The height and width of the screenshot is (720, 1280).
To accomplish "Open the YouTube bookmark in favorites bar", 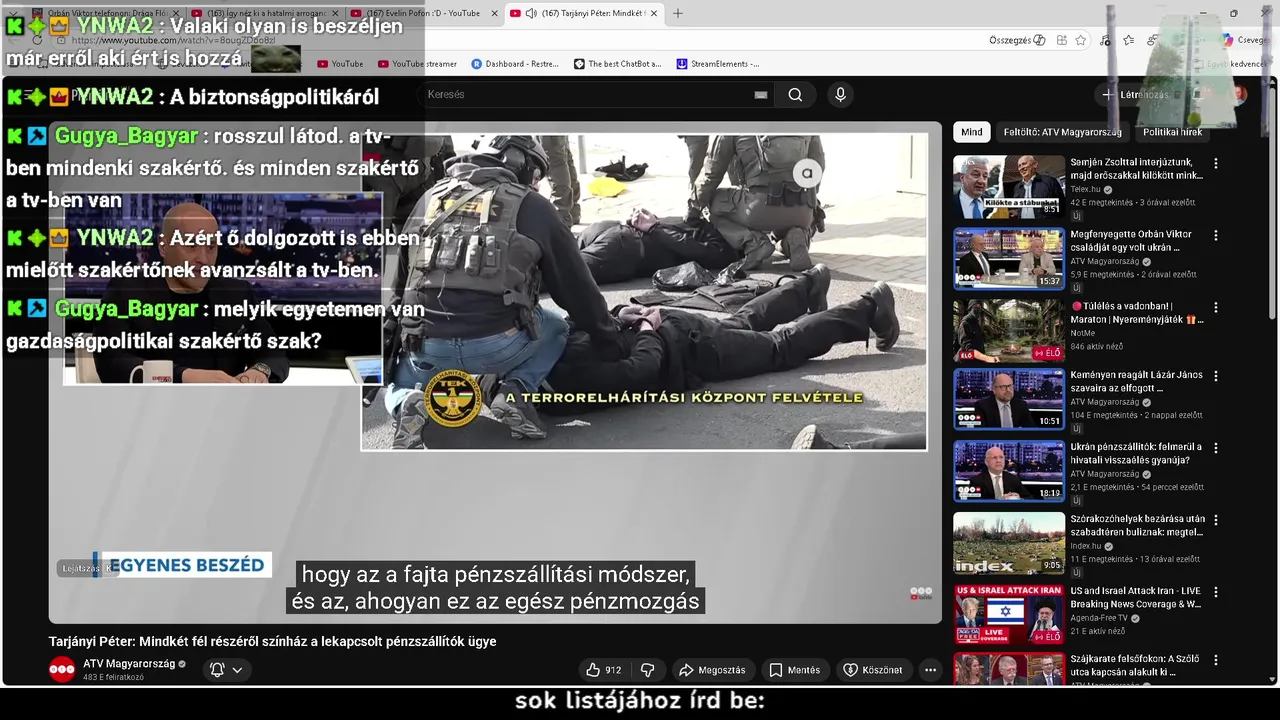I will [x=340, y=64].
